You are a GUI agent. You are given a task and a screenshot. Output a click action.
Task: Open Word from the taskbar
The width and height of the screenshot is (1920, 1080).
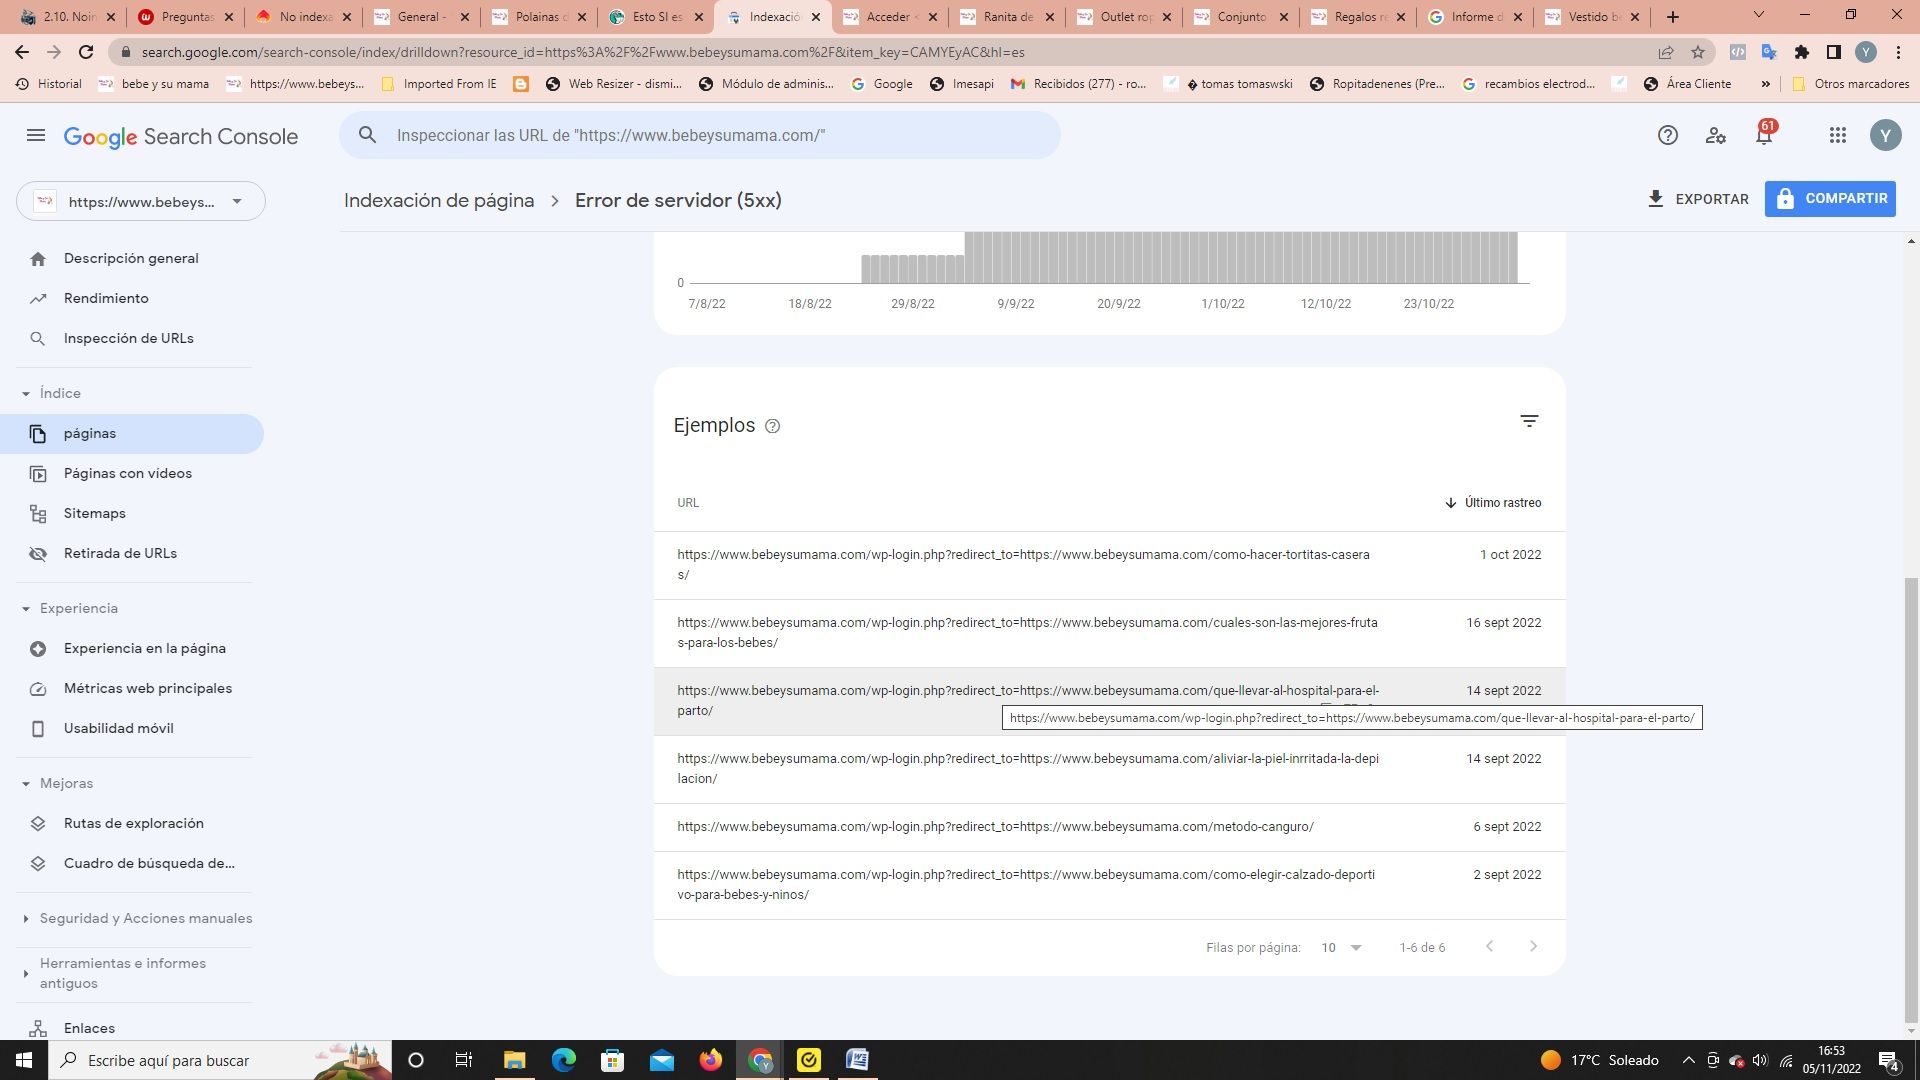coord(858,1060)
